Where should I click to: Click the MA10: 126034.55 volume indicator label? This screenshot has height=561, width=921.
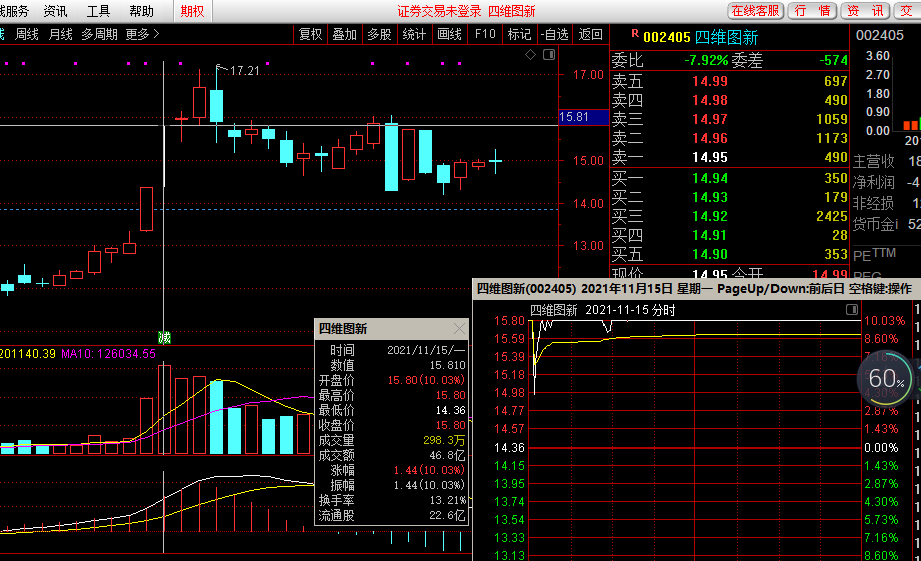(108, 354)
